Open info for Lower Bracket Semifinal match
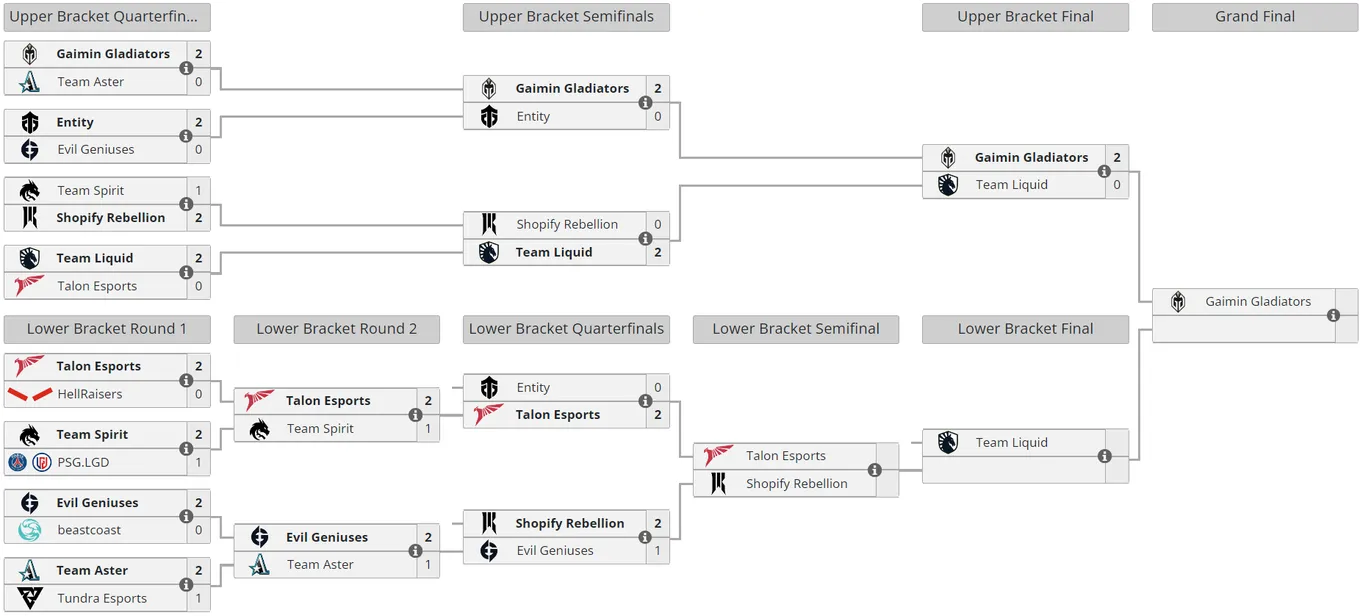This screenshot has width=1360, height=616. (x=874, y=470)
